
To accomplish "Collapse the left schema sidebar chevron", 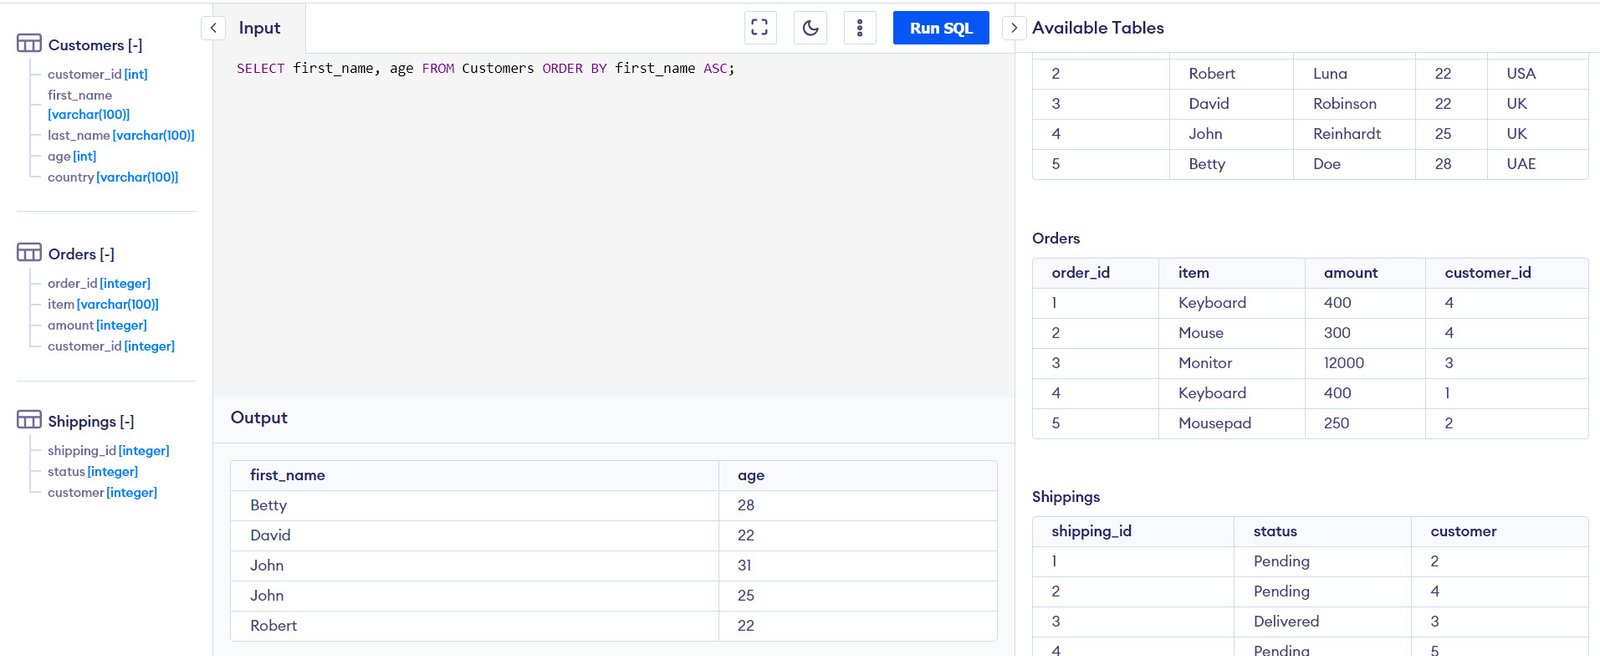I will click(213, 28).
